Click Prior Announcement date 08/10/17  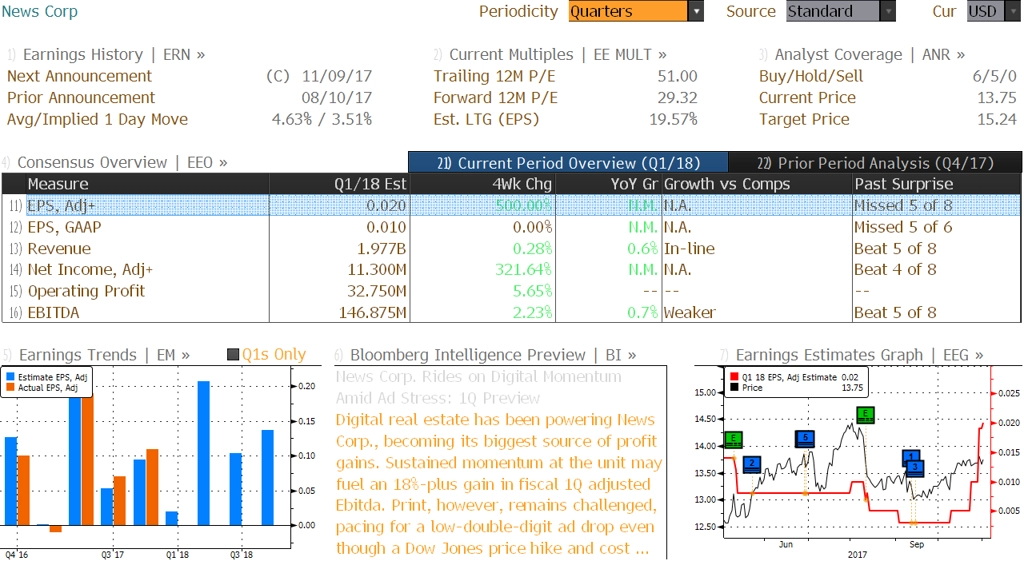click(x=336, y=97)
